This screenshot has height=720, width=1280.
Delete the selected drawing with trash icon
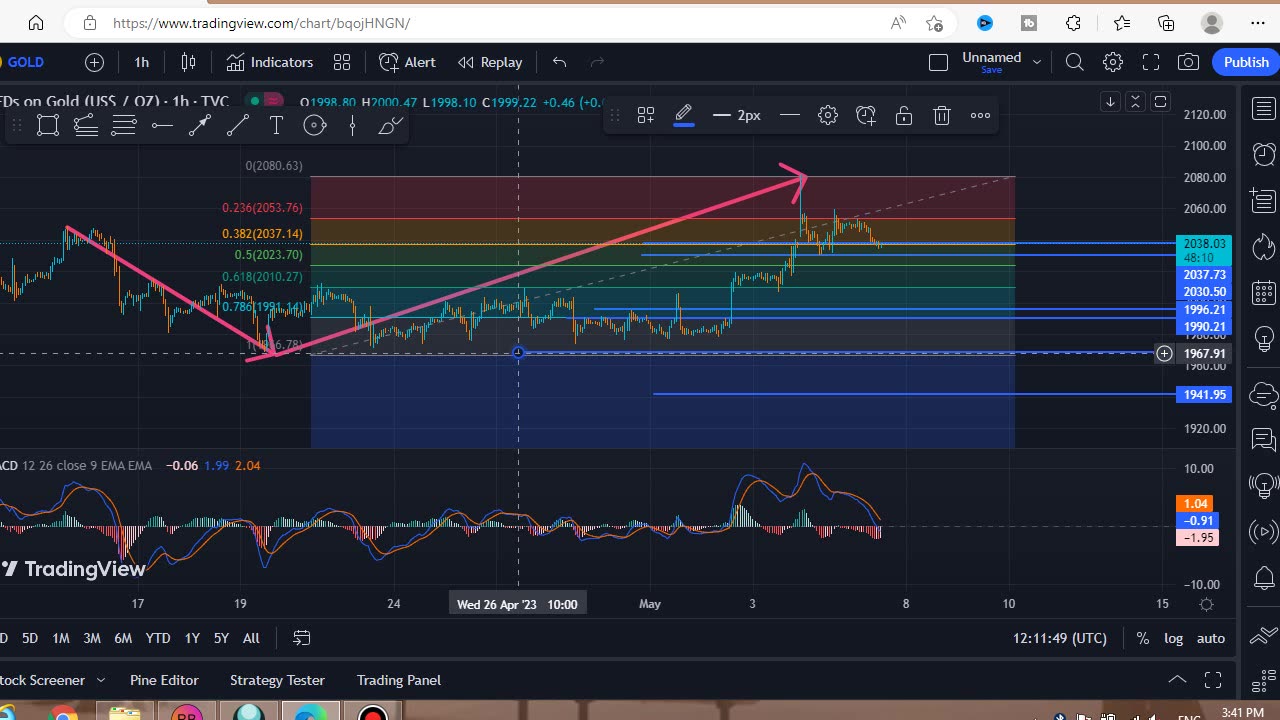pyautogui.click(x=942, y=115)
